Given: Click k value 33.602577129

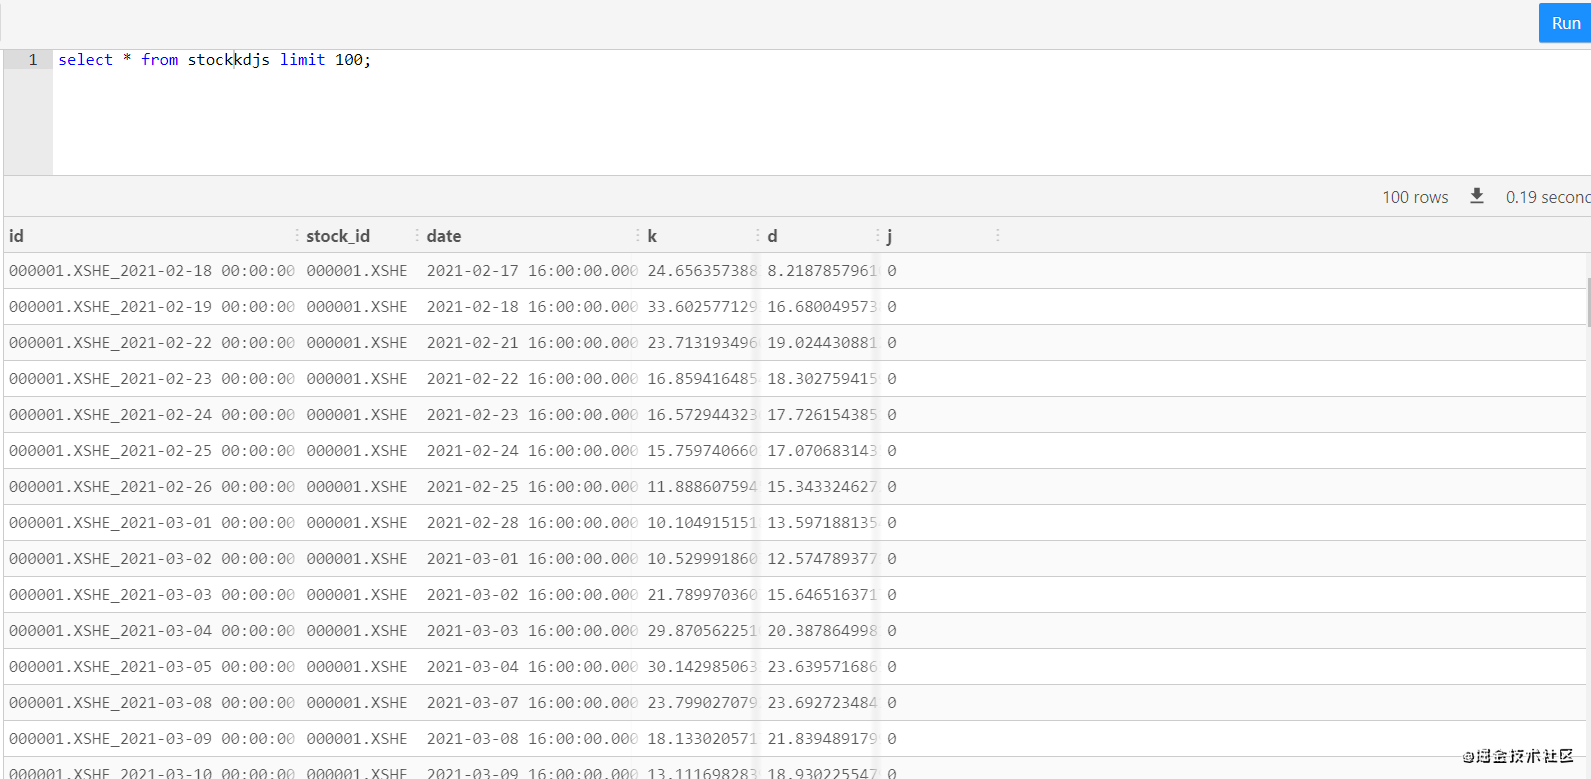Looking at the screenshot, I should (702, 307).
